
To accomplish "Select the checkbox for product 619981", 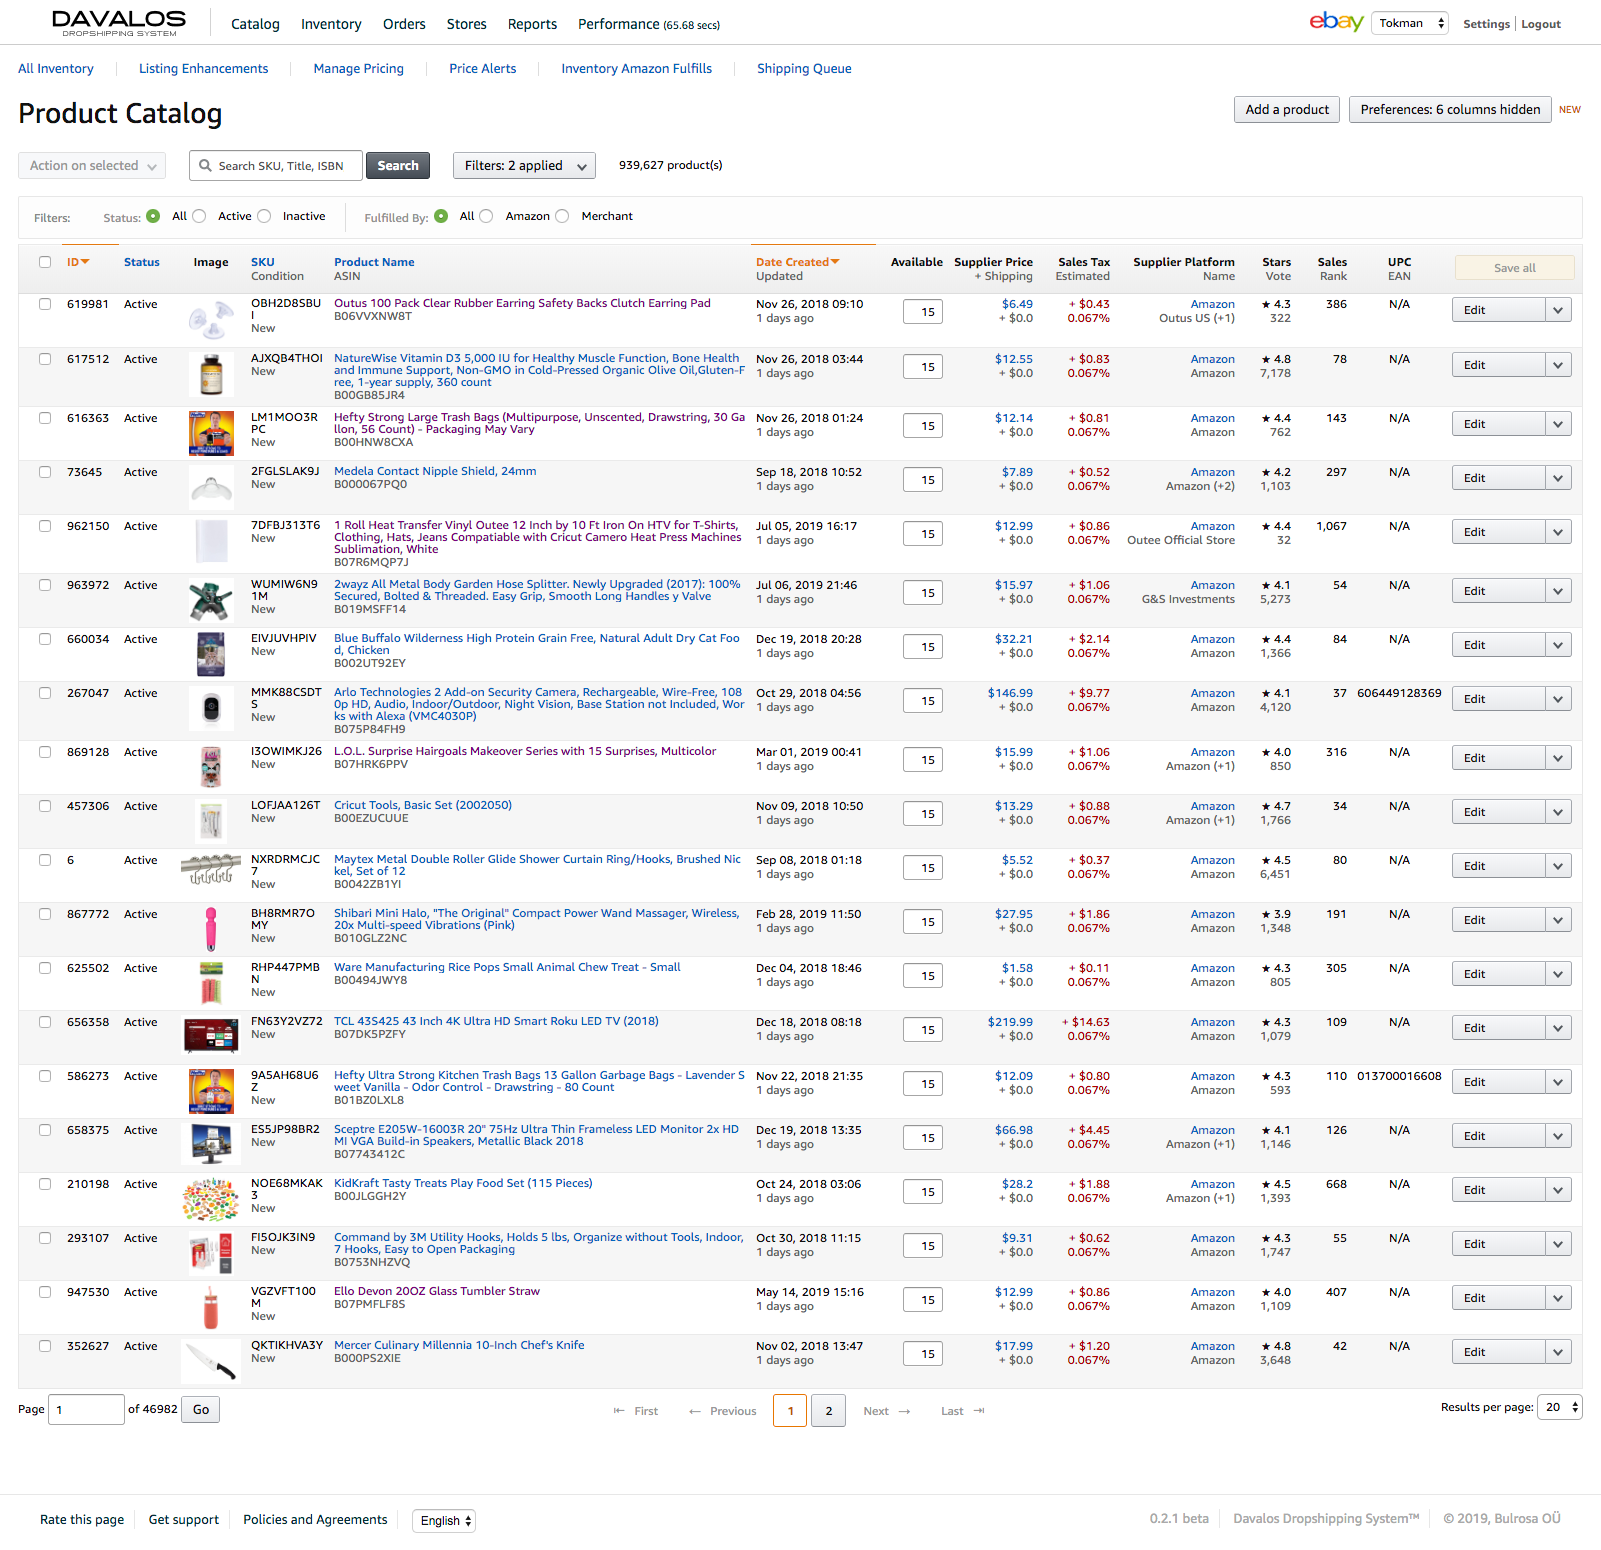I will pyautogui.click(x=45, y=304).
